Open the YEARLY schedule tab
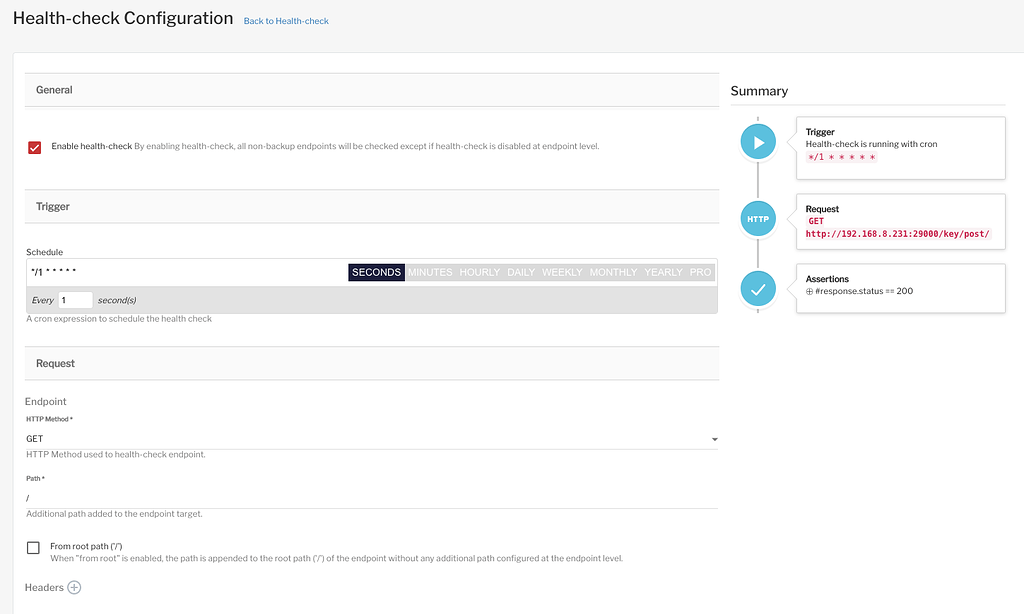Image resolution: width=1024 pixels, height=614 pixels. [661, 271]
